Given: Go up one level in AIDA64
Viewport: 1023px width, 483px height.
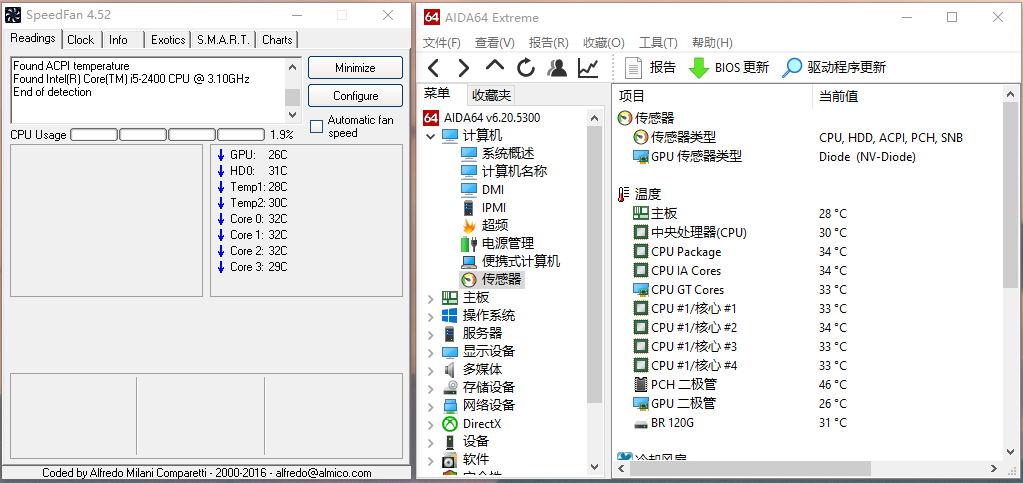Looking at the screenshot, I should tap(495, 66).
